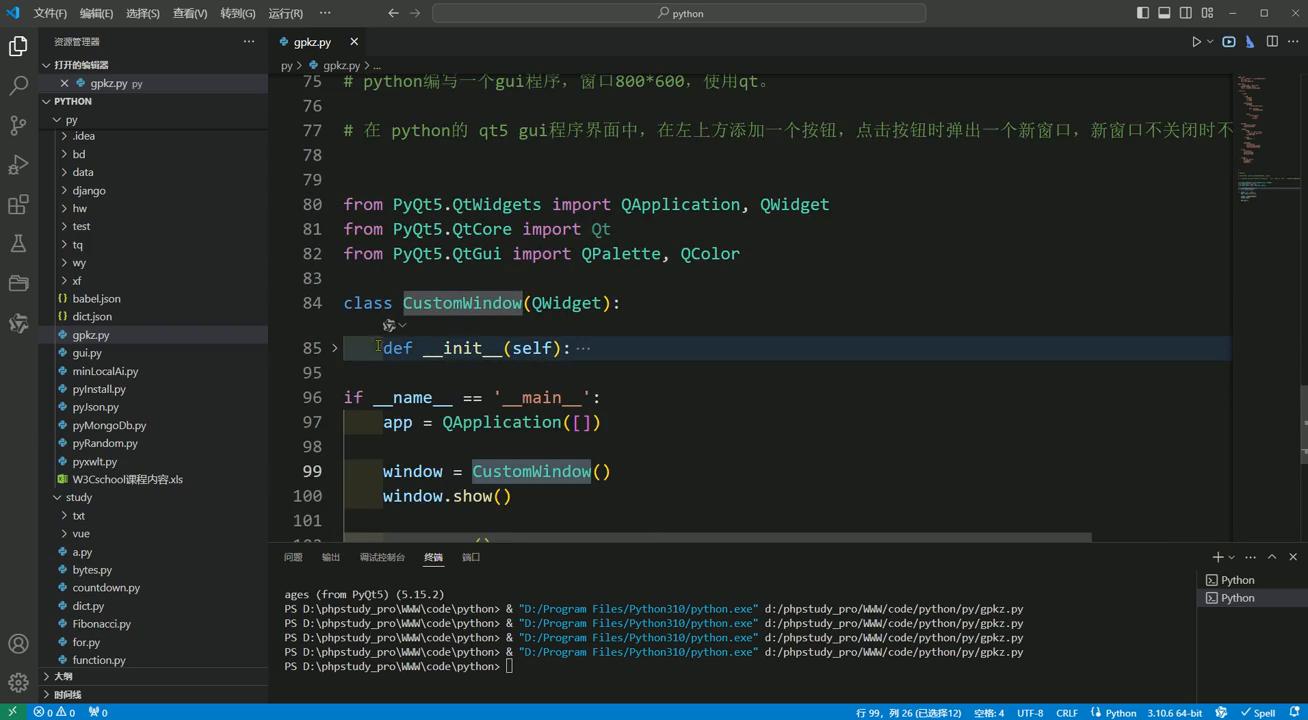Close the gpkz.py editor tab
The width and height of the screenshot is (1308, 720).
354,42
